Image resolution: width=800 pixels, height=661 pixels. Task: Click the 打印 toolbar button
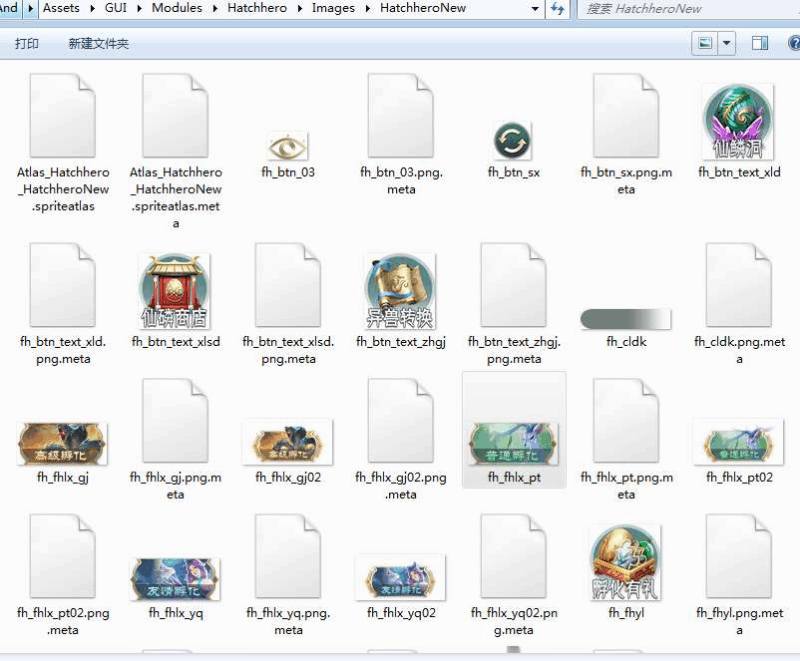point(27,44)
